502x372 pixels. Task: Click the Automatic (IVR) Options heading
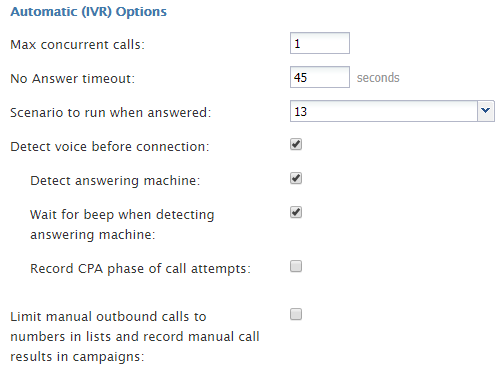88,12
